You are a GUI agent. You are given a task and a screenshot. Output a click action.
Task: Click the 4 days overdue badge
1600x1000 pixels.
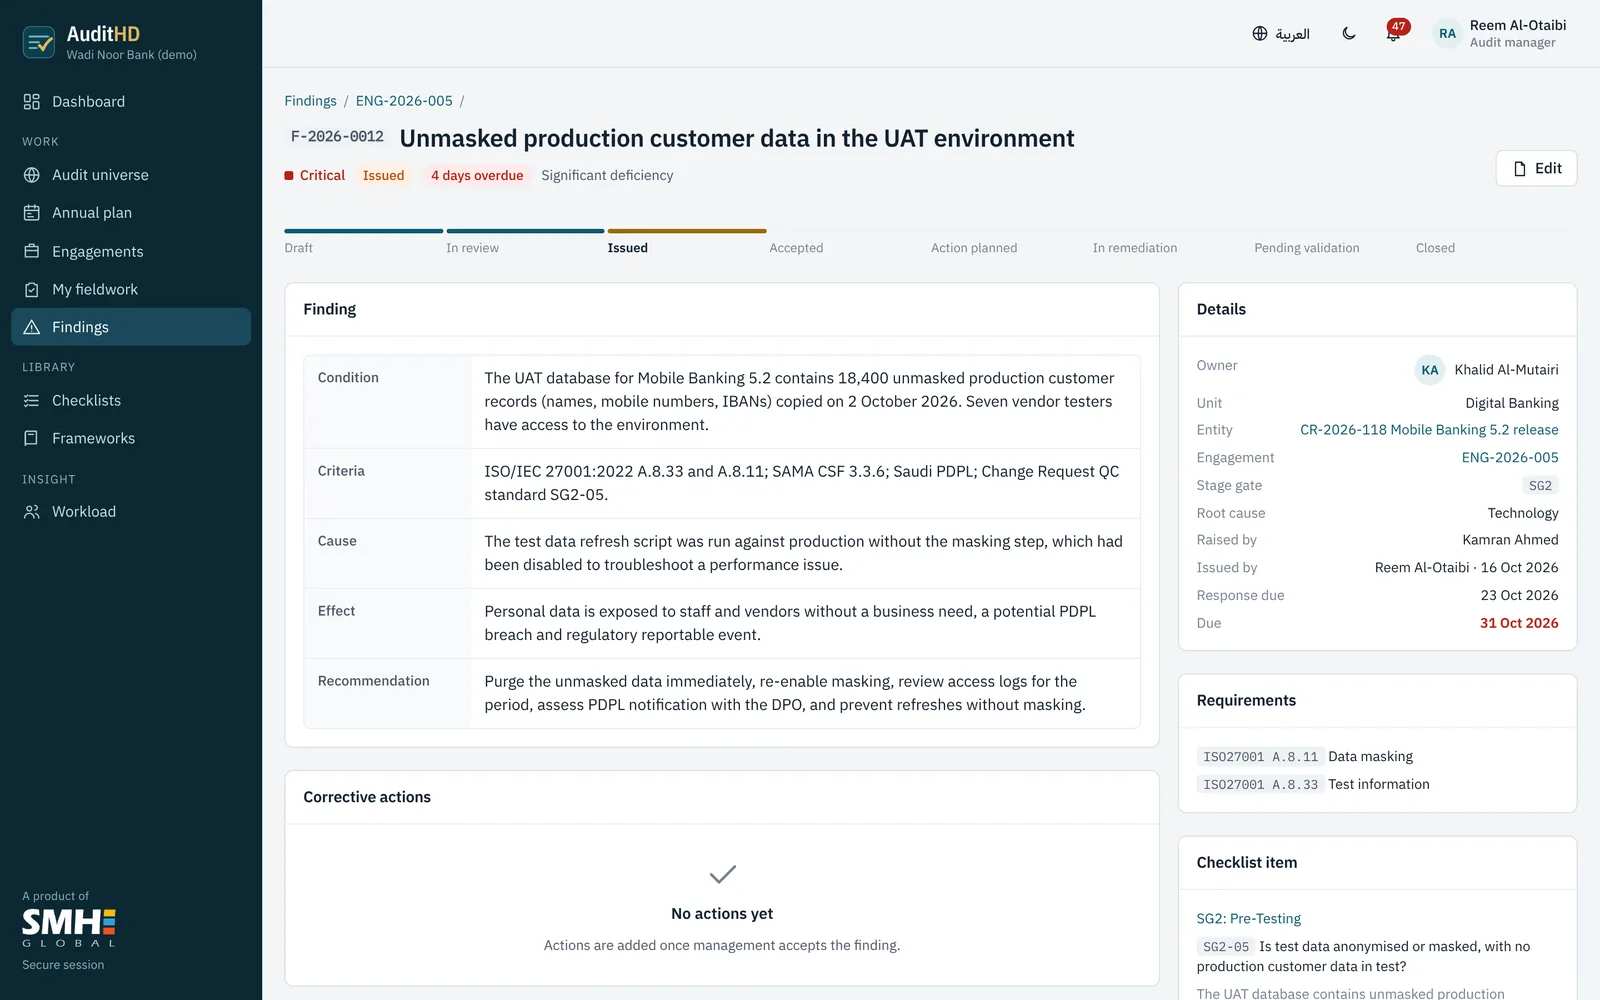tap(477, 175)
